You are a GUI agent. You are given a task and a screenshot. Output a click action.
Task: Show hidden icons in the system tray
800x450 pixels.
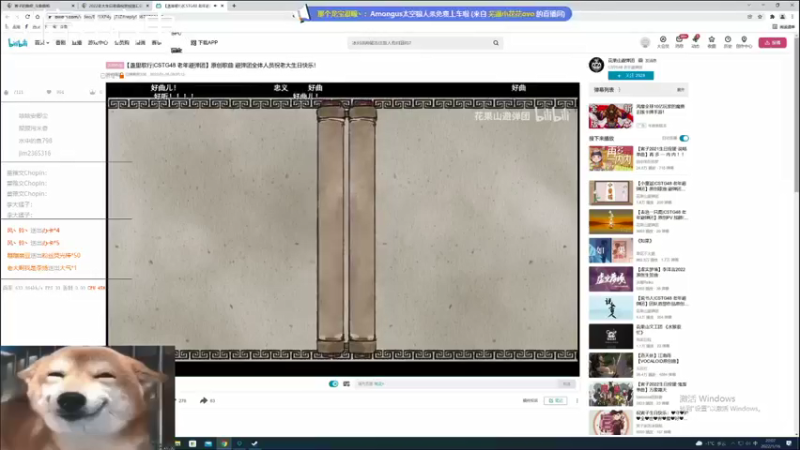[731, 443]
